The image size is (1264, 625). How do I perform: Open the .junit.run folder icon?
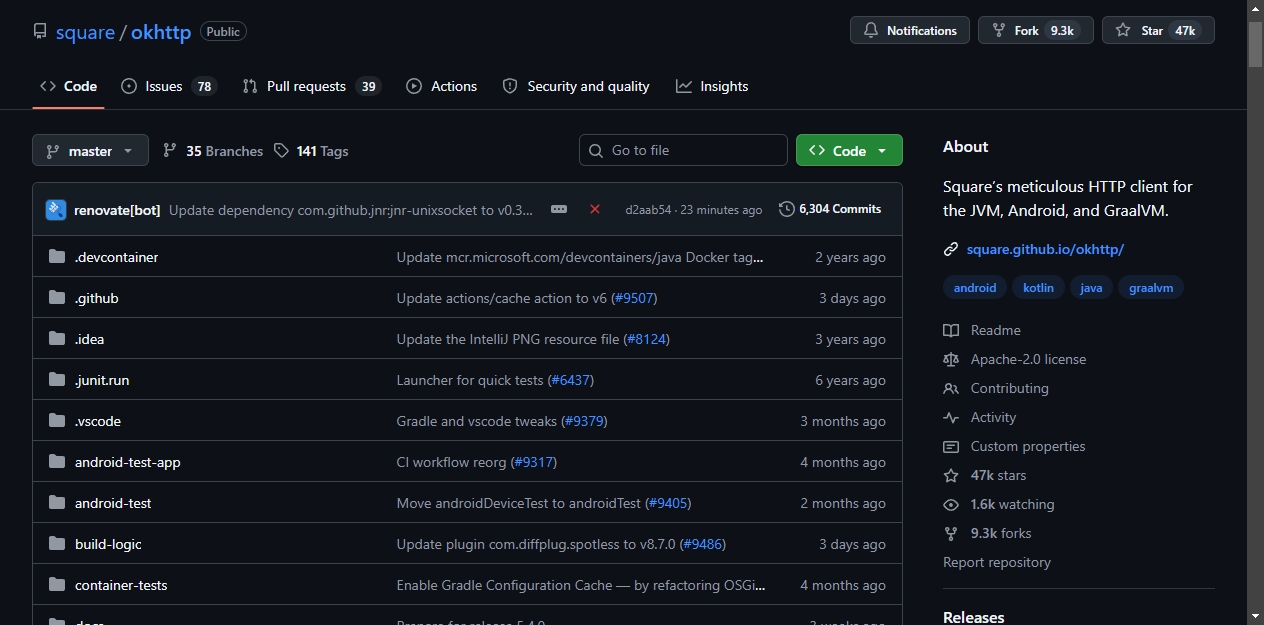57,380
